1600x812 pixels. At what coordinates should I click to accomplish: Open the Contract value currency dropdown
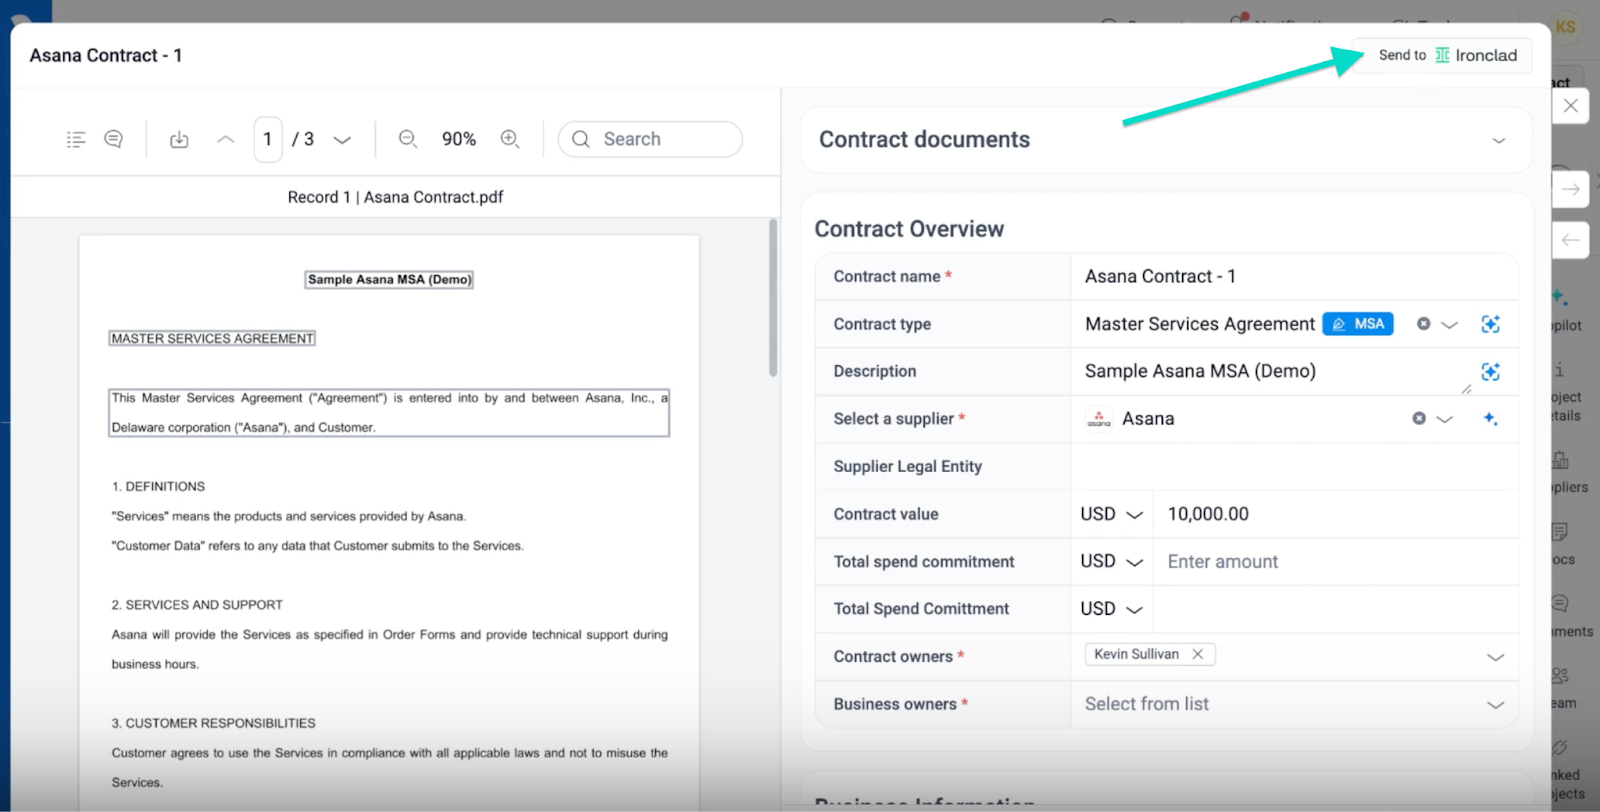(x=1111, y=514)
